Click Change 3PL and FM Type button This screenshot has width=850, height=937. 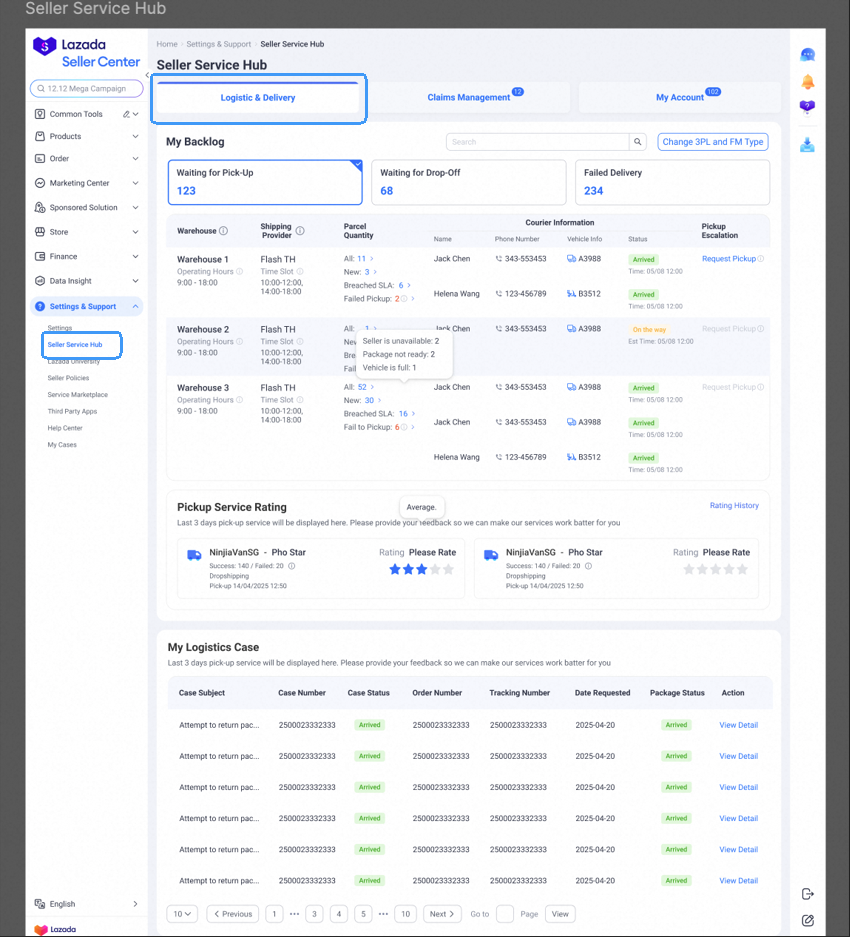712,142
